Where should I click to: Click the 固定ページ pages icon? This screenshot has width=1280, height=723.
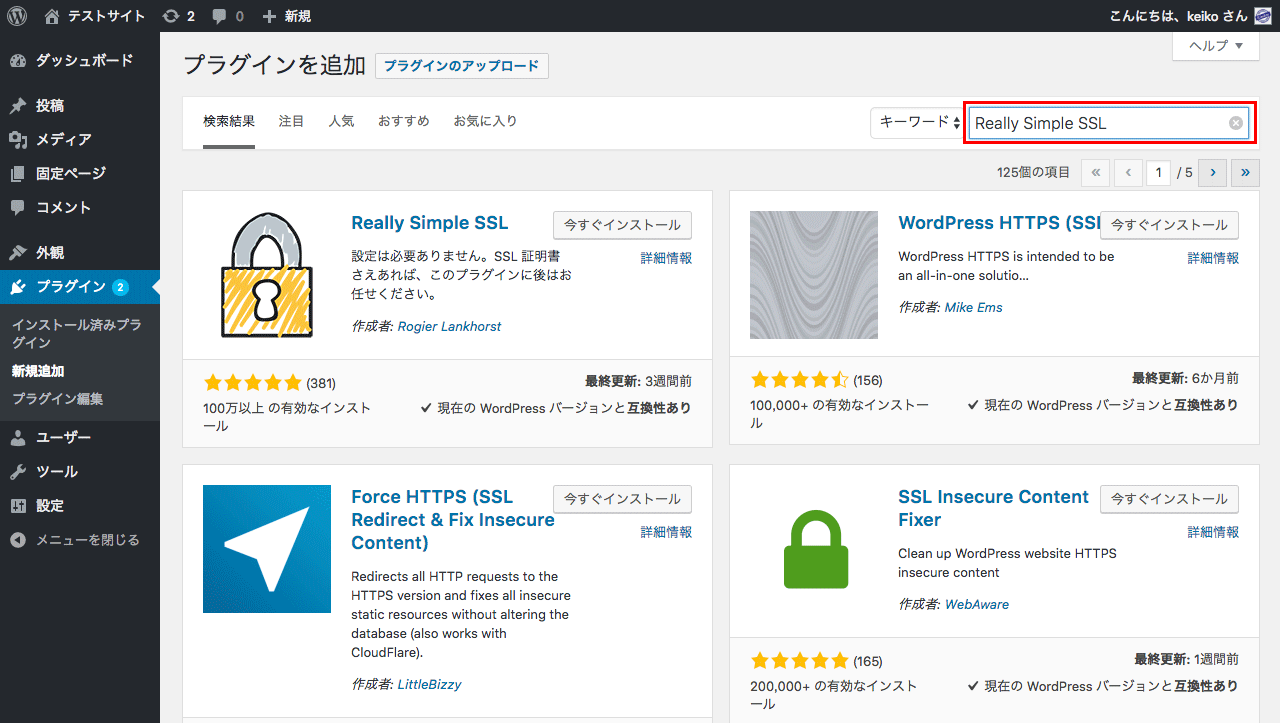(18, 174)
